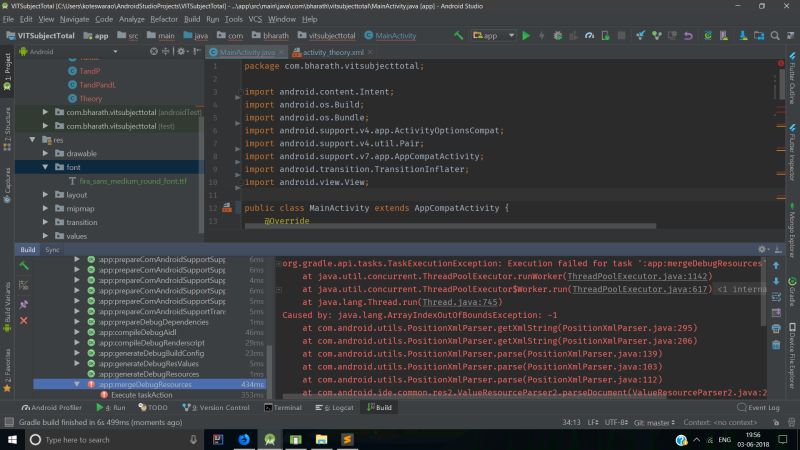Toggle tool window bars icon in status bar corner
This screenshot has width=800, height=450.
[9, 422]
